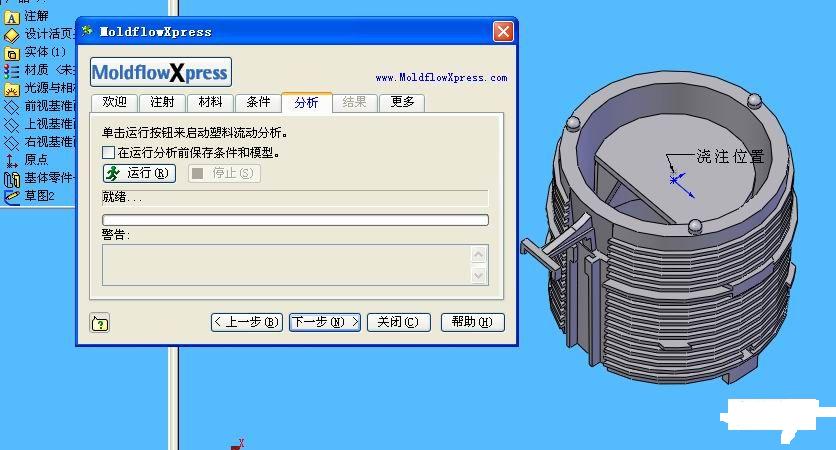836x450 pixels.
Task: Click the 浇注位置 label on the model
Action: 730,156
